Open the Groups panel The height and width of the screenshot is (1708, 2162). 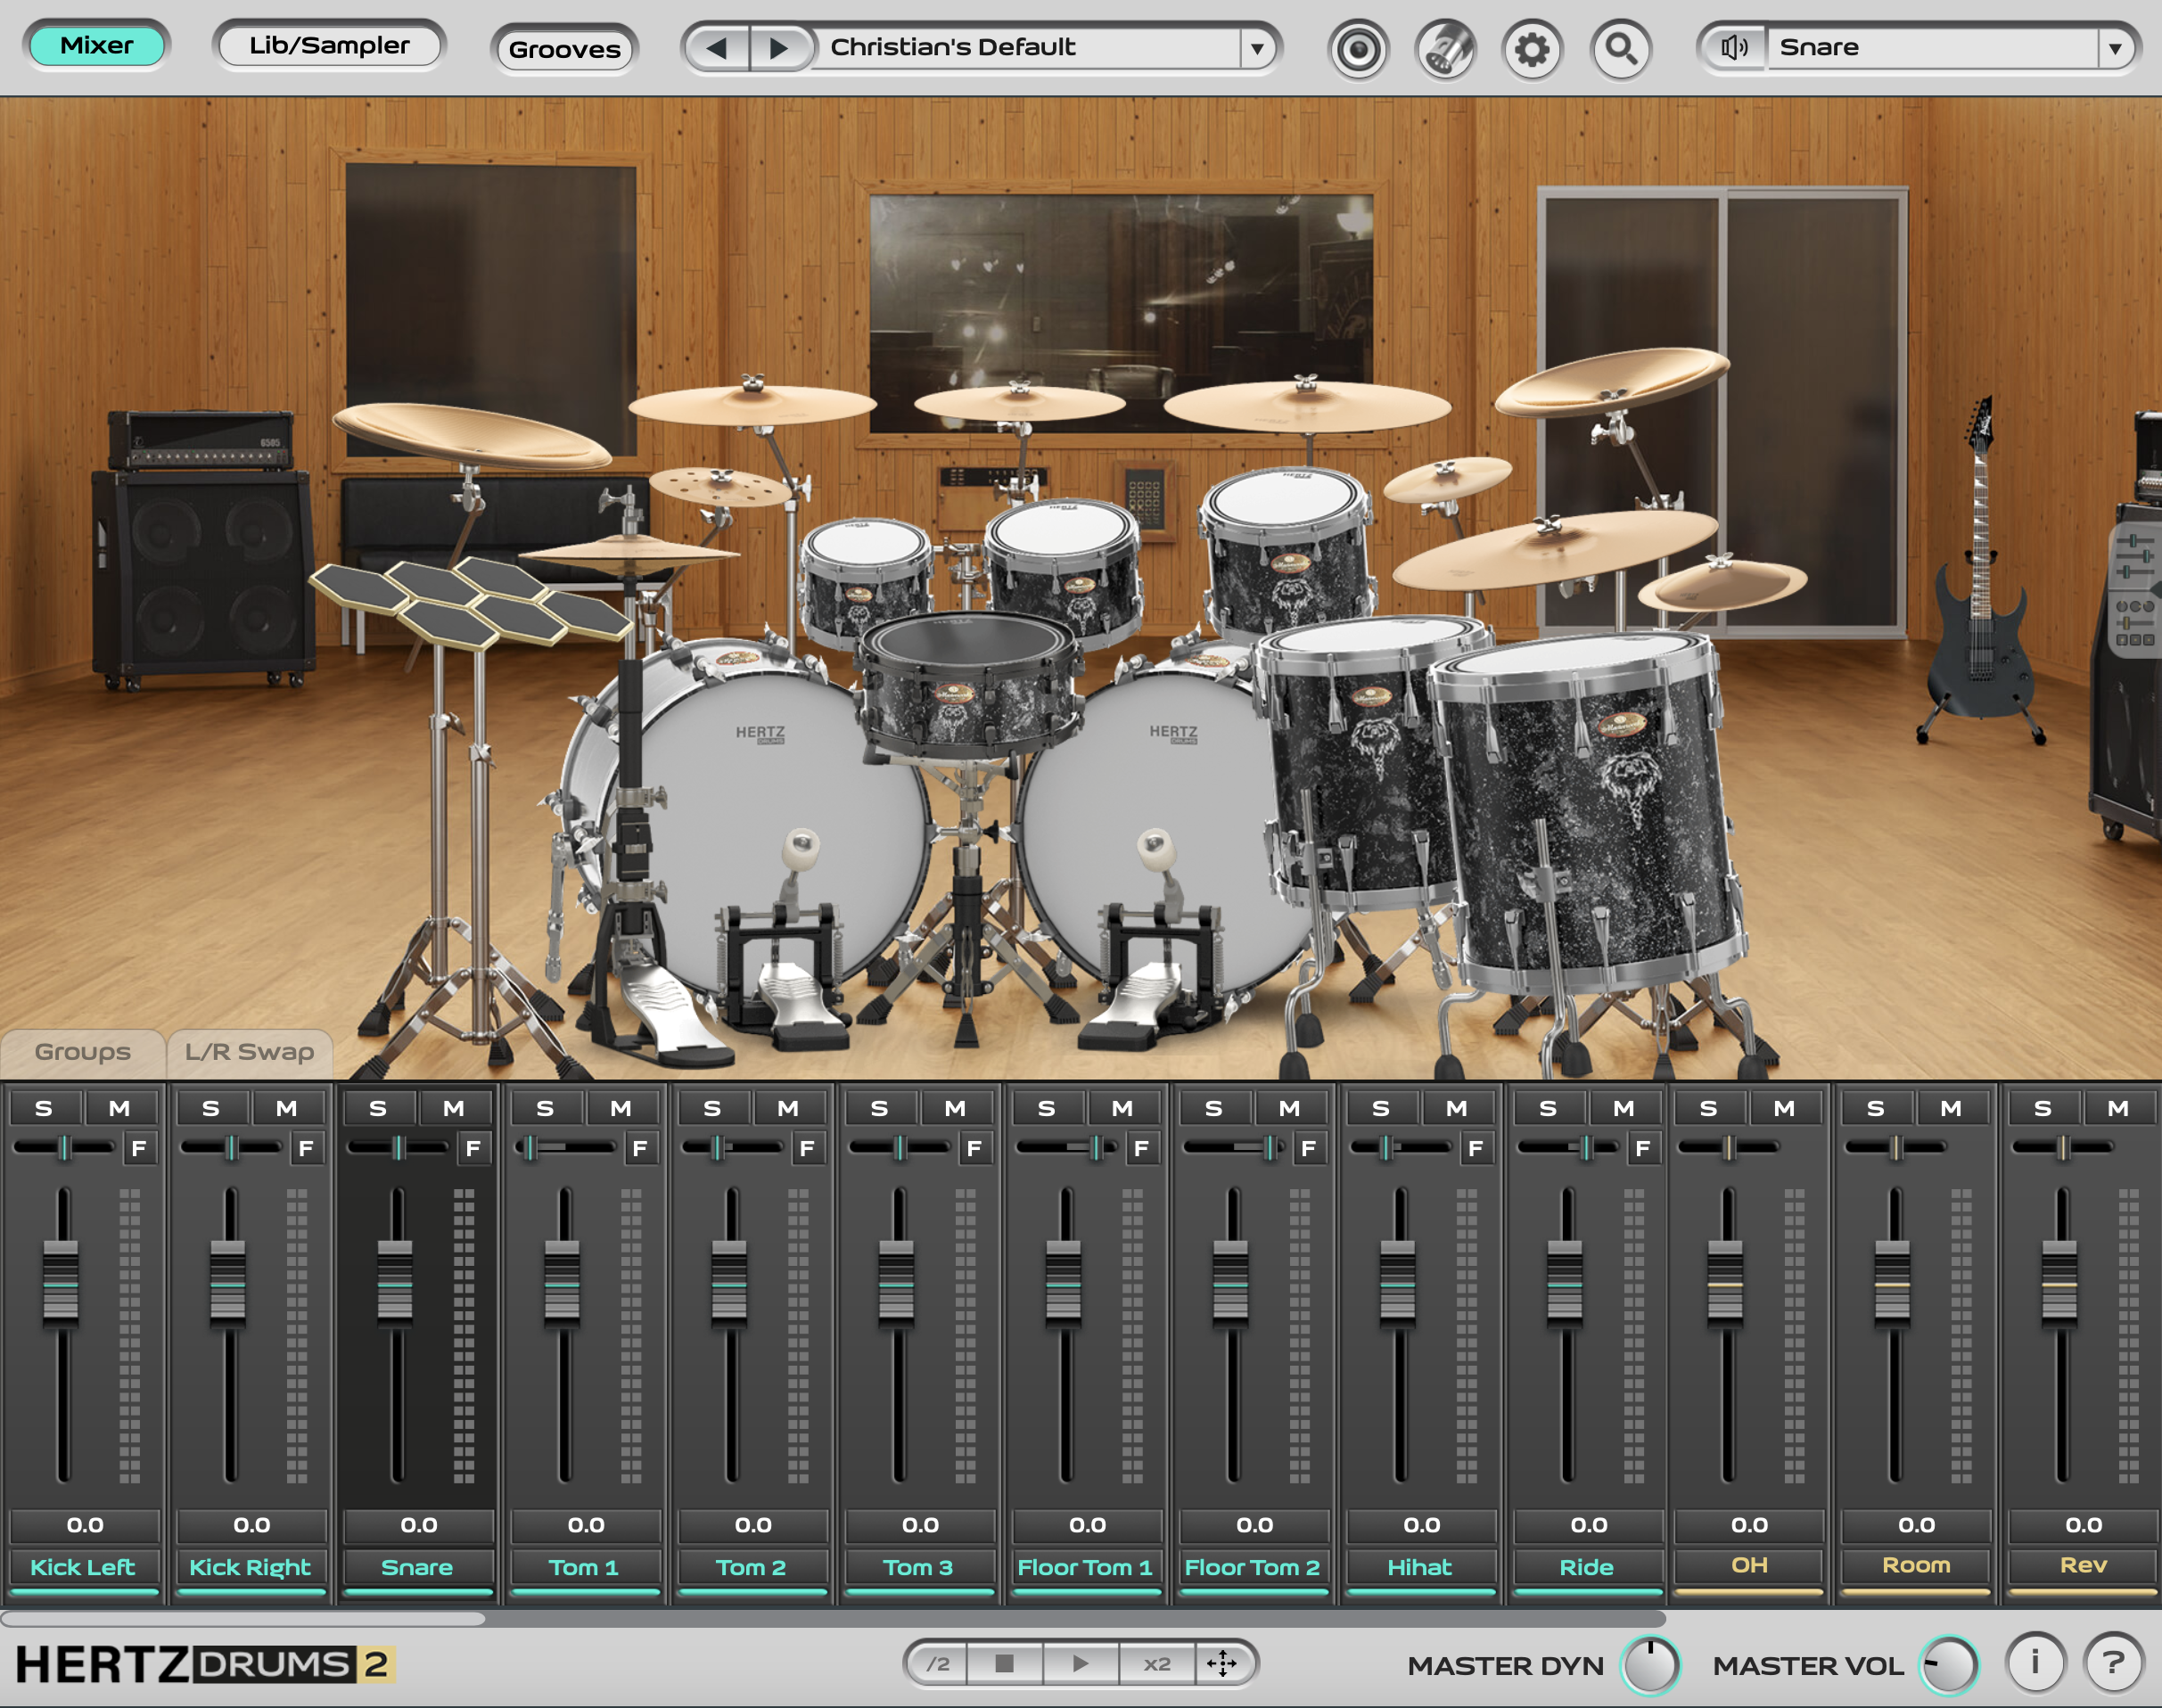(83, 1051)
